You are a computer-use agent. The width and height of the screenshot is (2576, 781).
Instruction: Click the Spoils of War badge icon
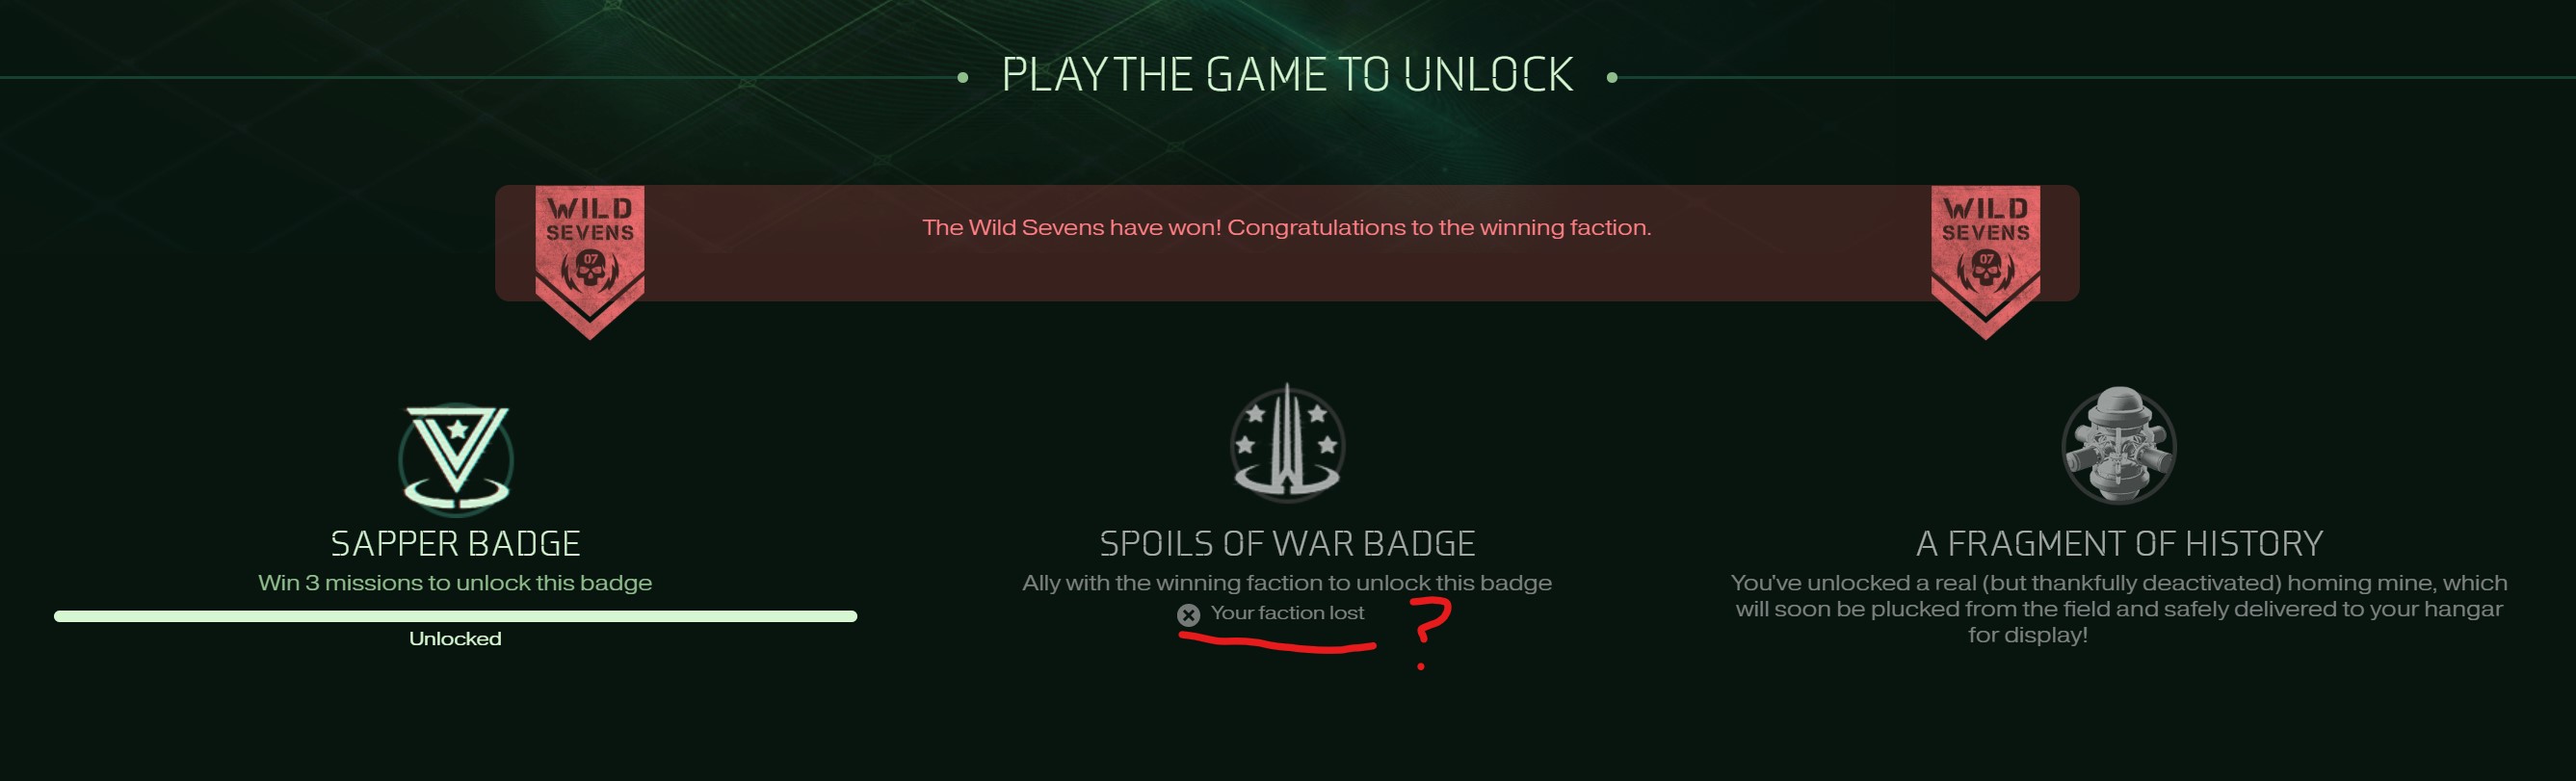click(1287, 442)
